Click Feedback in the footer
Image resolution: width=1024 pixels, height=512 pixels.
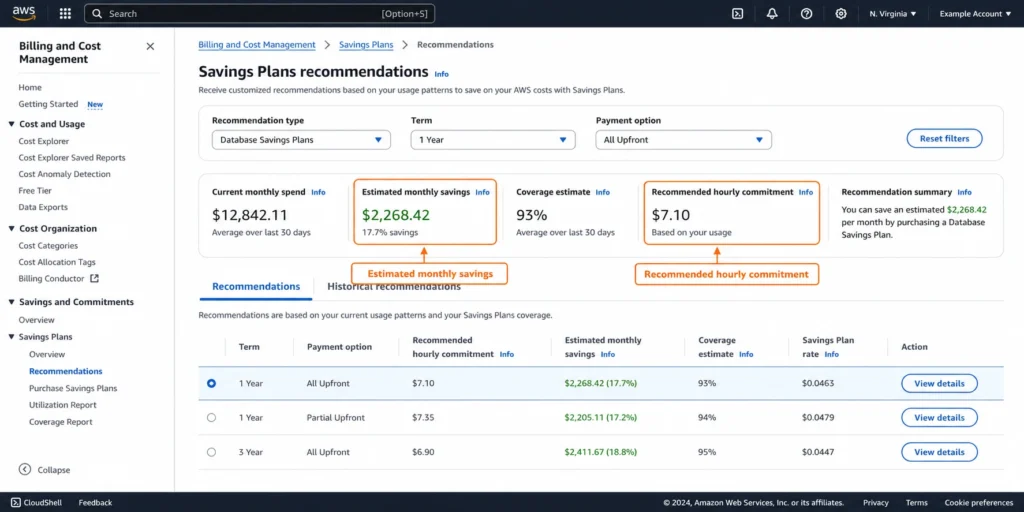(x=95, y=502)
